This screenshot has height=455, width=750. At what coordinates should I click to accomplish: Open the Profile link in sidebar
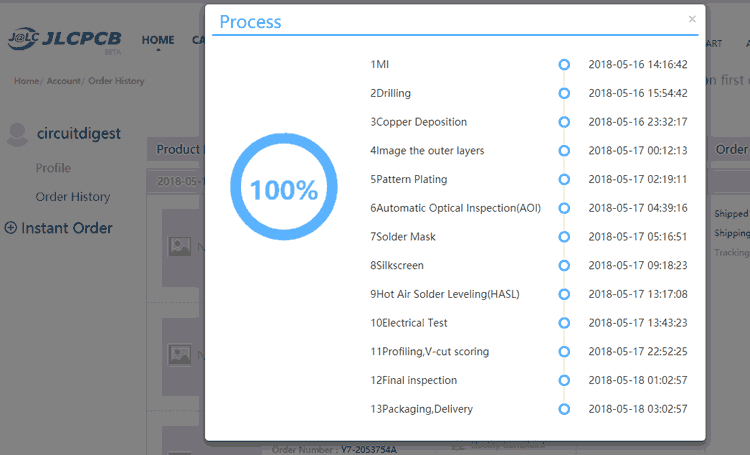point(53,168)
